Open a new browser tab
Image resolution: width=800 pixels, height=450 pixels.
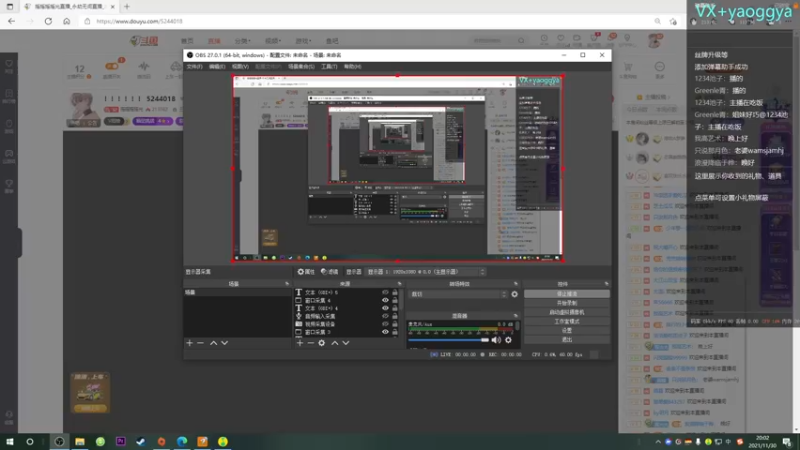tap(127, 7)
